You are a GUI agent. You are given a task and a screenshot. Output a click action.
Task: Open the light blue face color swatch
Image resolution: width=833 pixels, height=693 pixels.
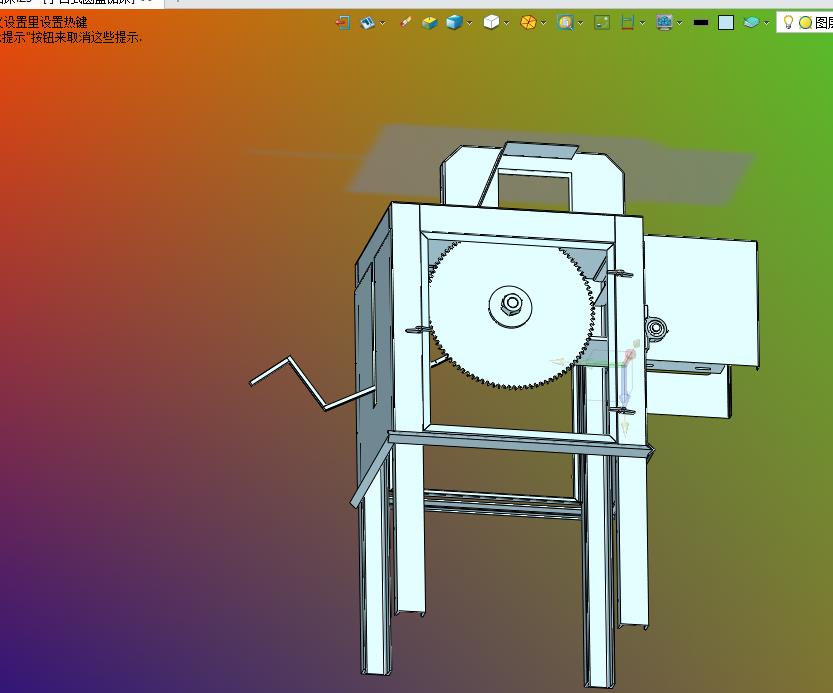coord(726,23)
